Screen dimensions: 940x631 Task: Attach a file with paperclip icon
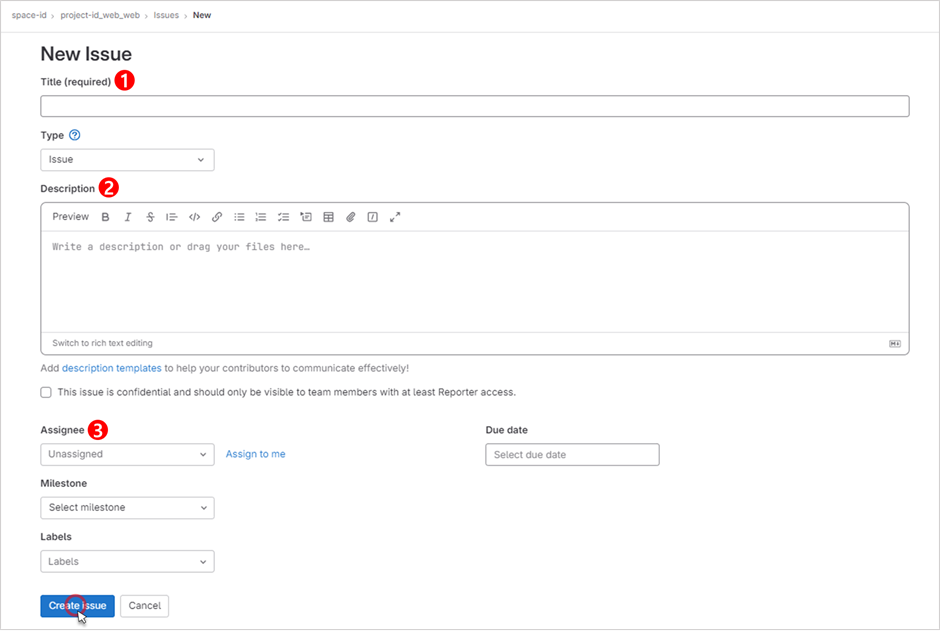[350, 217]
